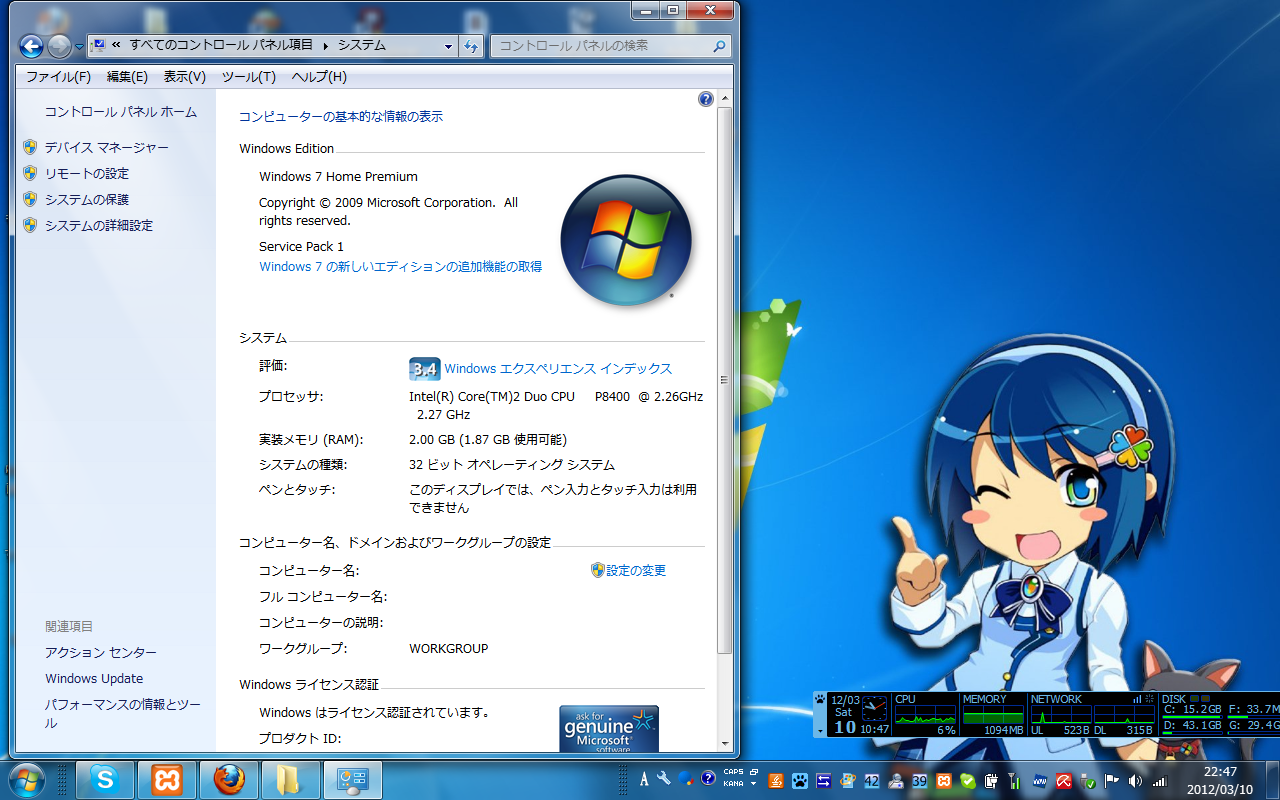Expand the IME KANA options arrow
The height and width of the screenshot is (800, 1280).
[753, 785]
